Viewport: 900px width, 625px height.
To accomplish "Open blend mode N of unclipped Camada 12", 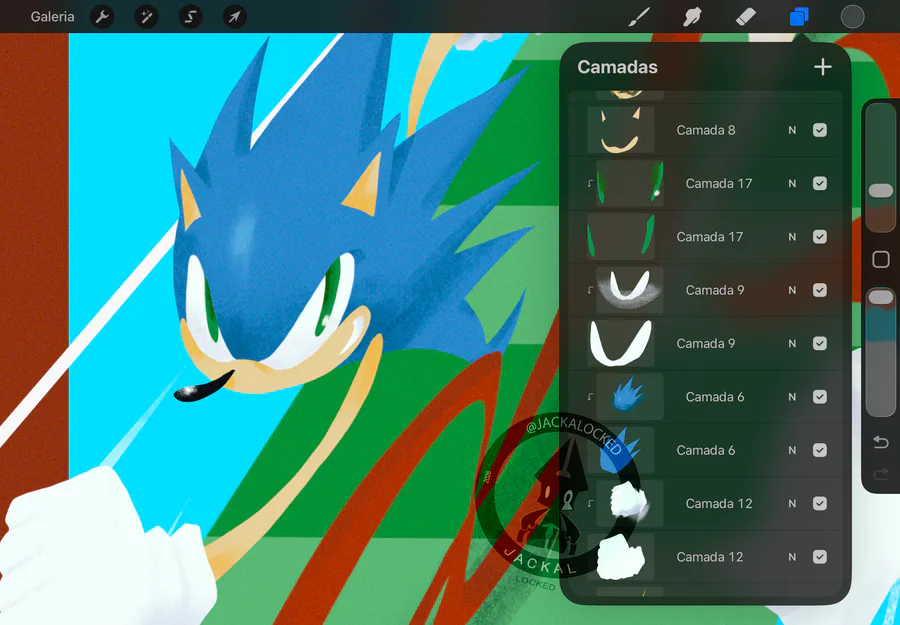I will click(x=792, y=557).
